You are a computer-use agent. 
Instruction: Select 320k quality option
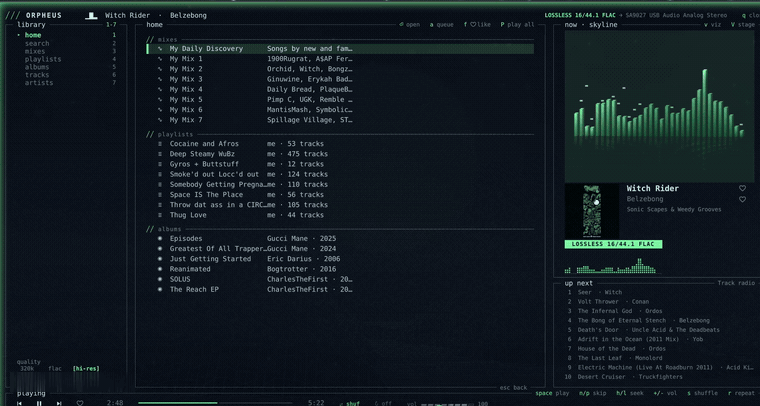[x=27, y=369]
